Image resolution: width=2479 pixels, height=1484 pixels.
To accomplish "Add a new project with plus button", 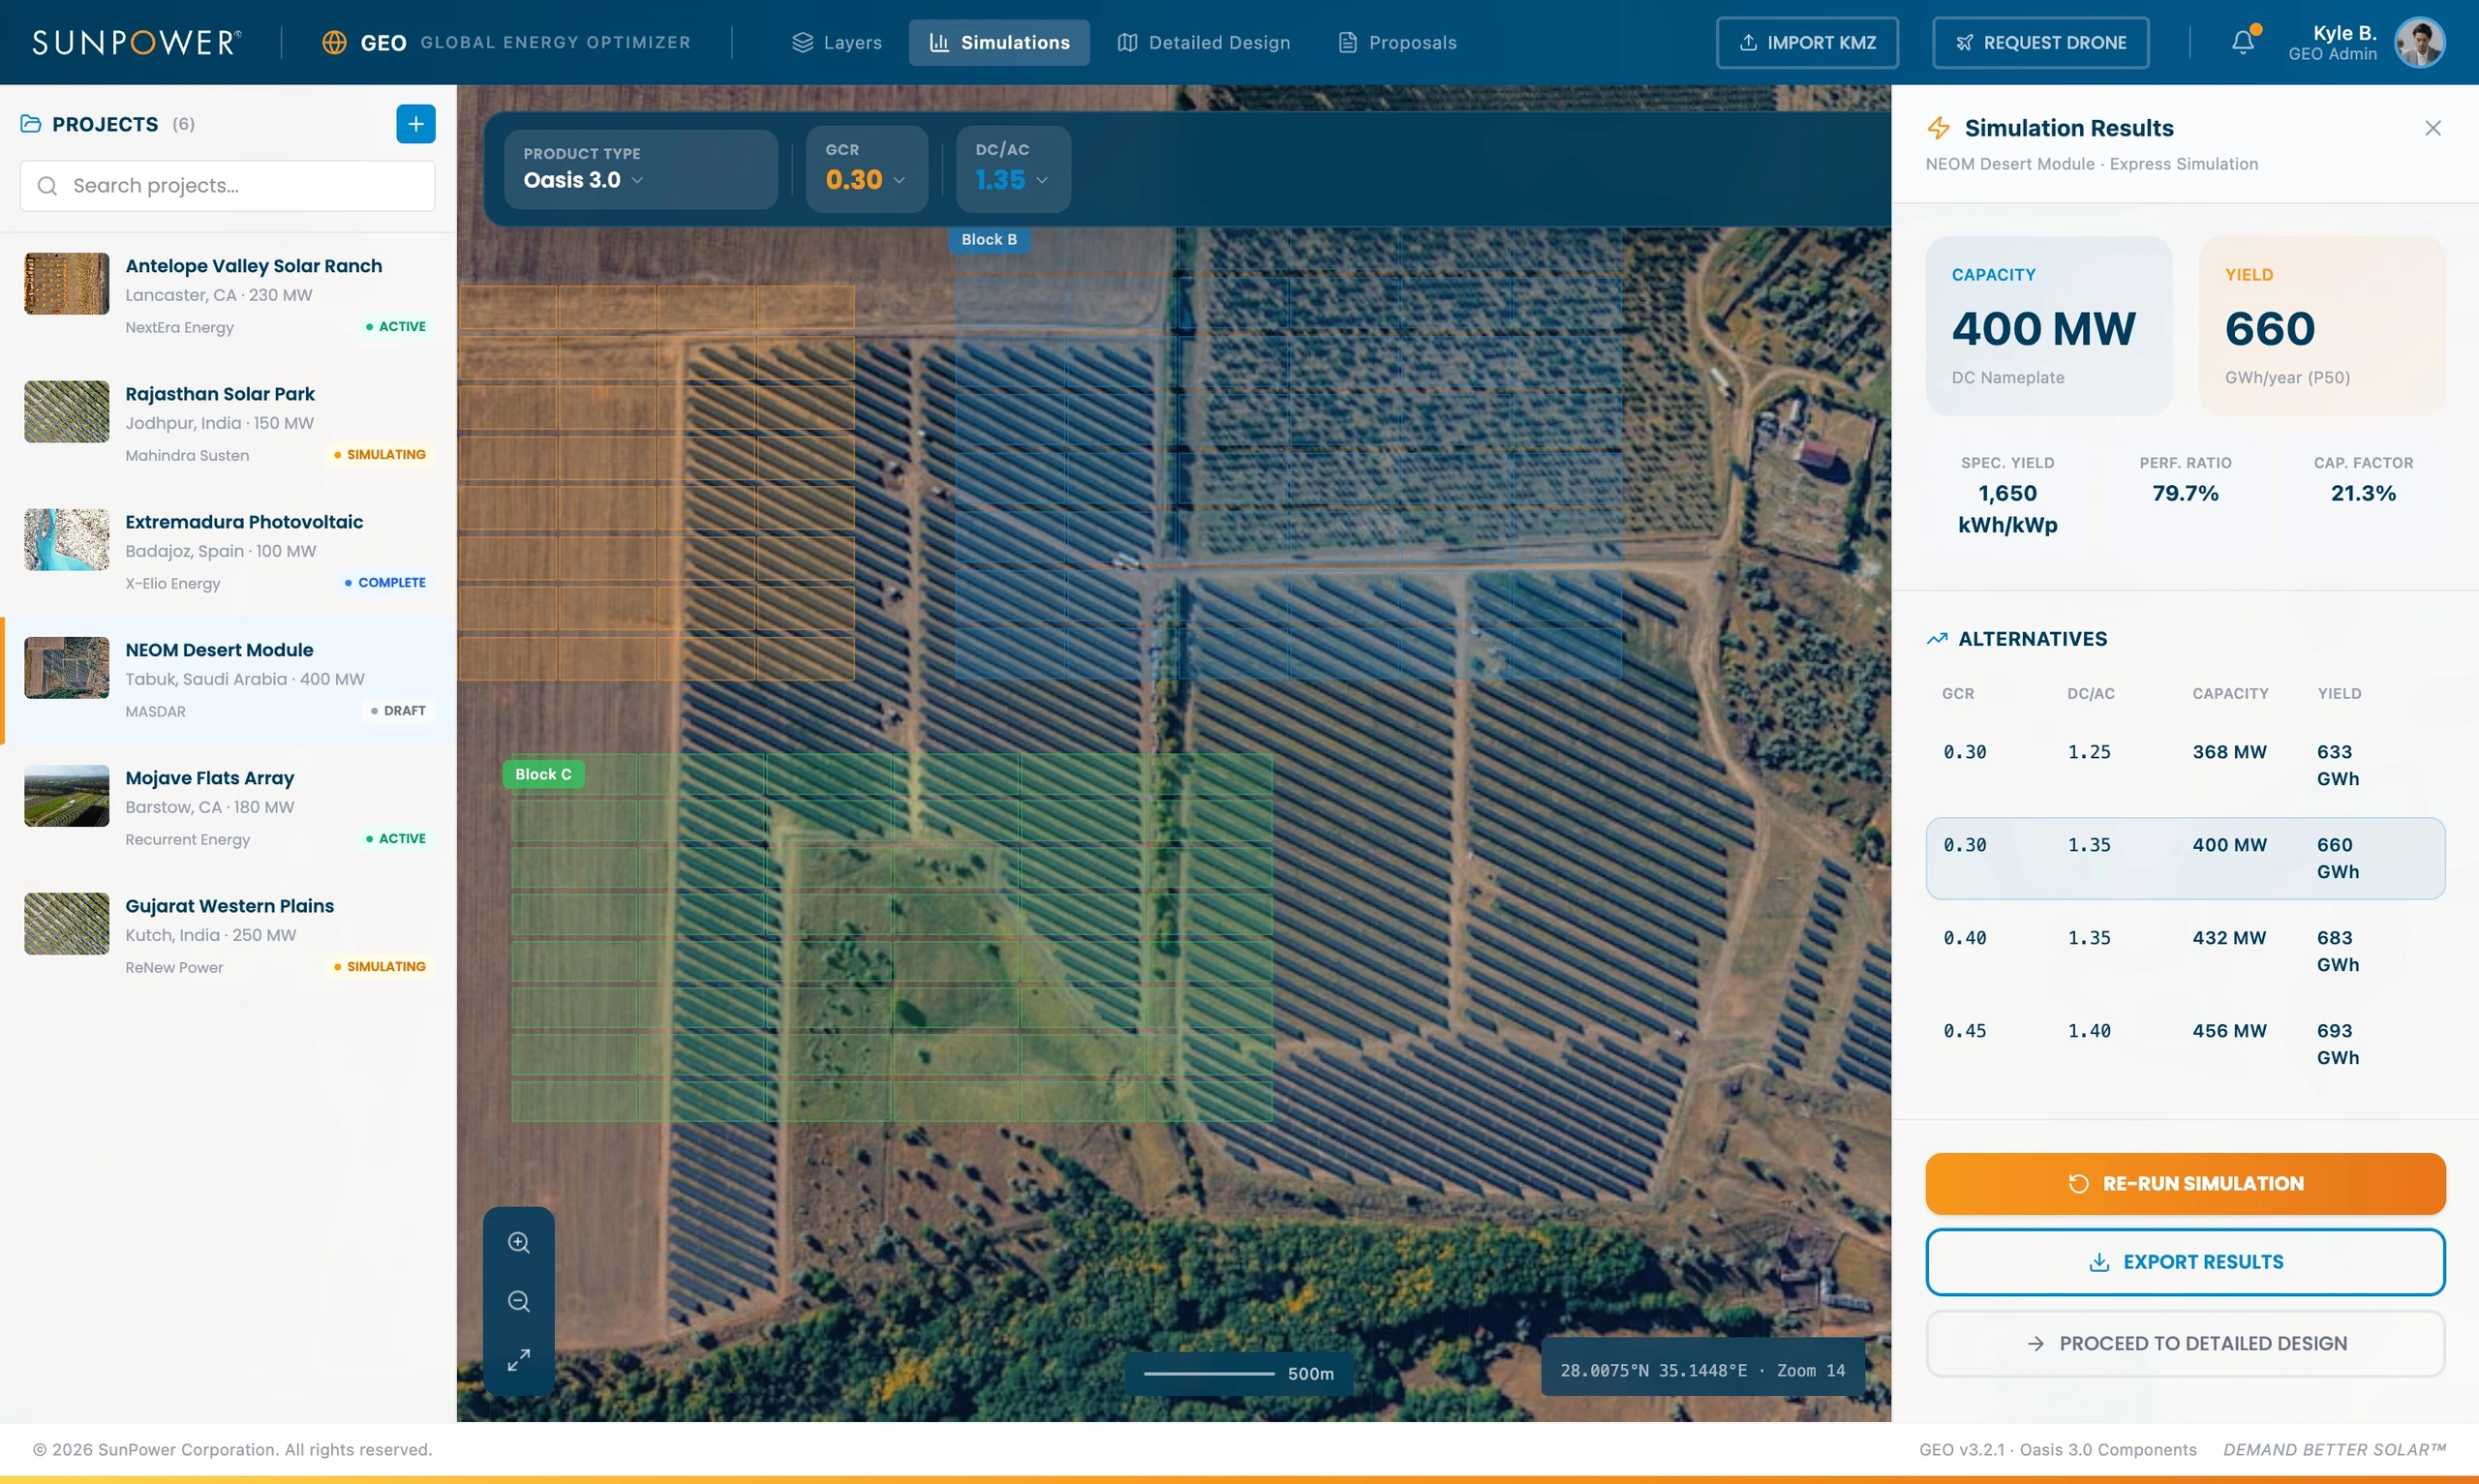I will click(x=416, y=124).
